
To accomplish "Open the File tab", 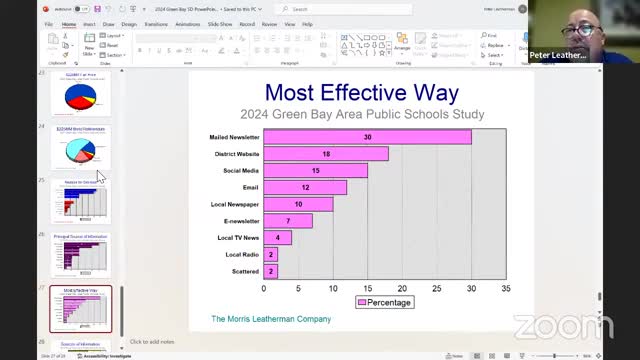I will pos(49,24).
